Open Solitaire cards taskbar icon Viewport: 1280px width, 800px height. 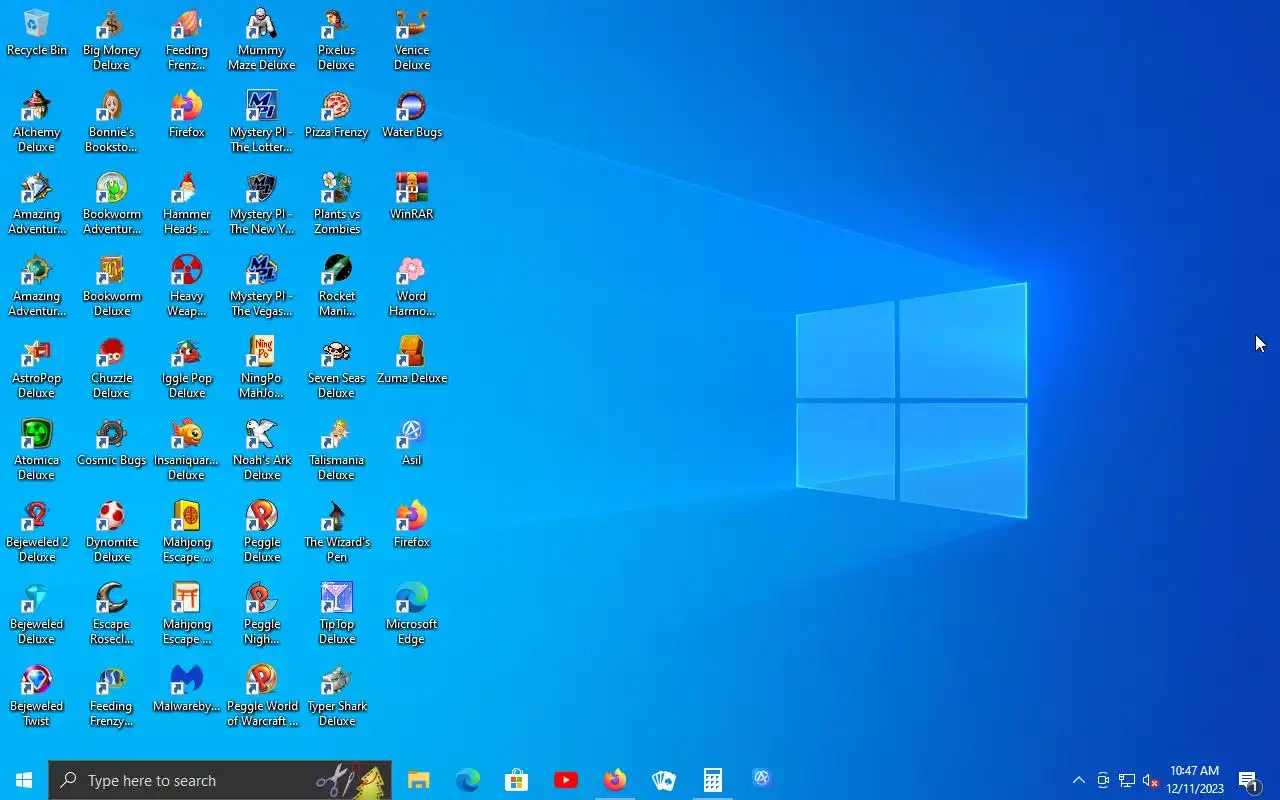(663, 780)
